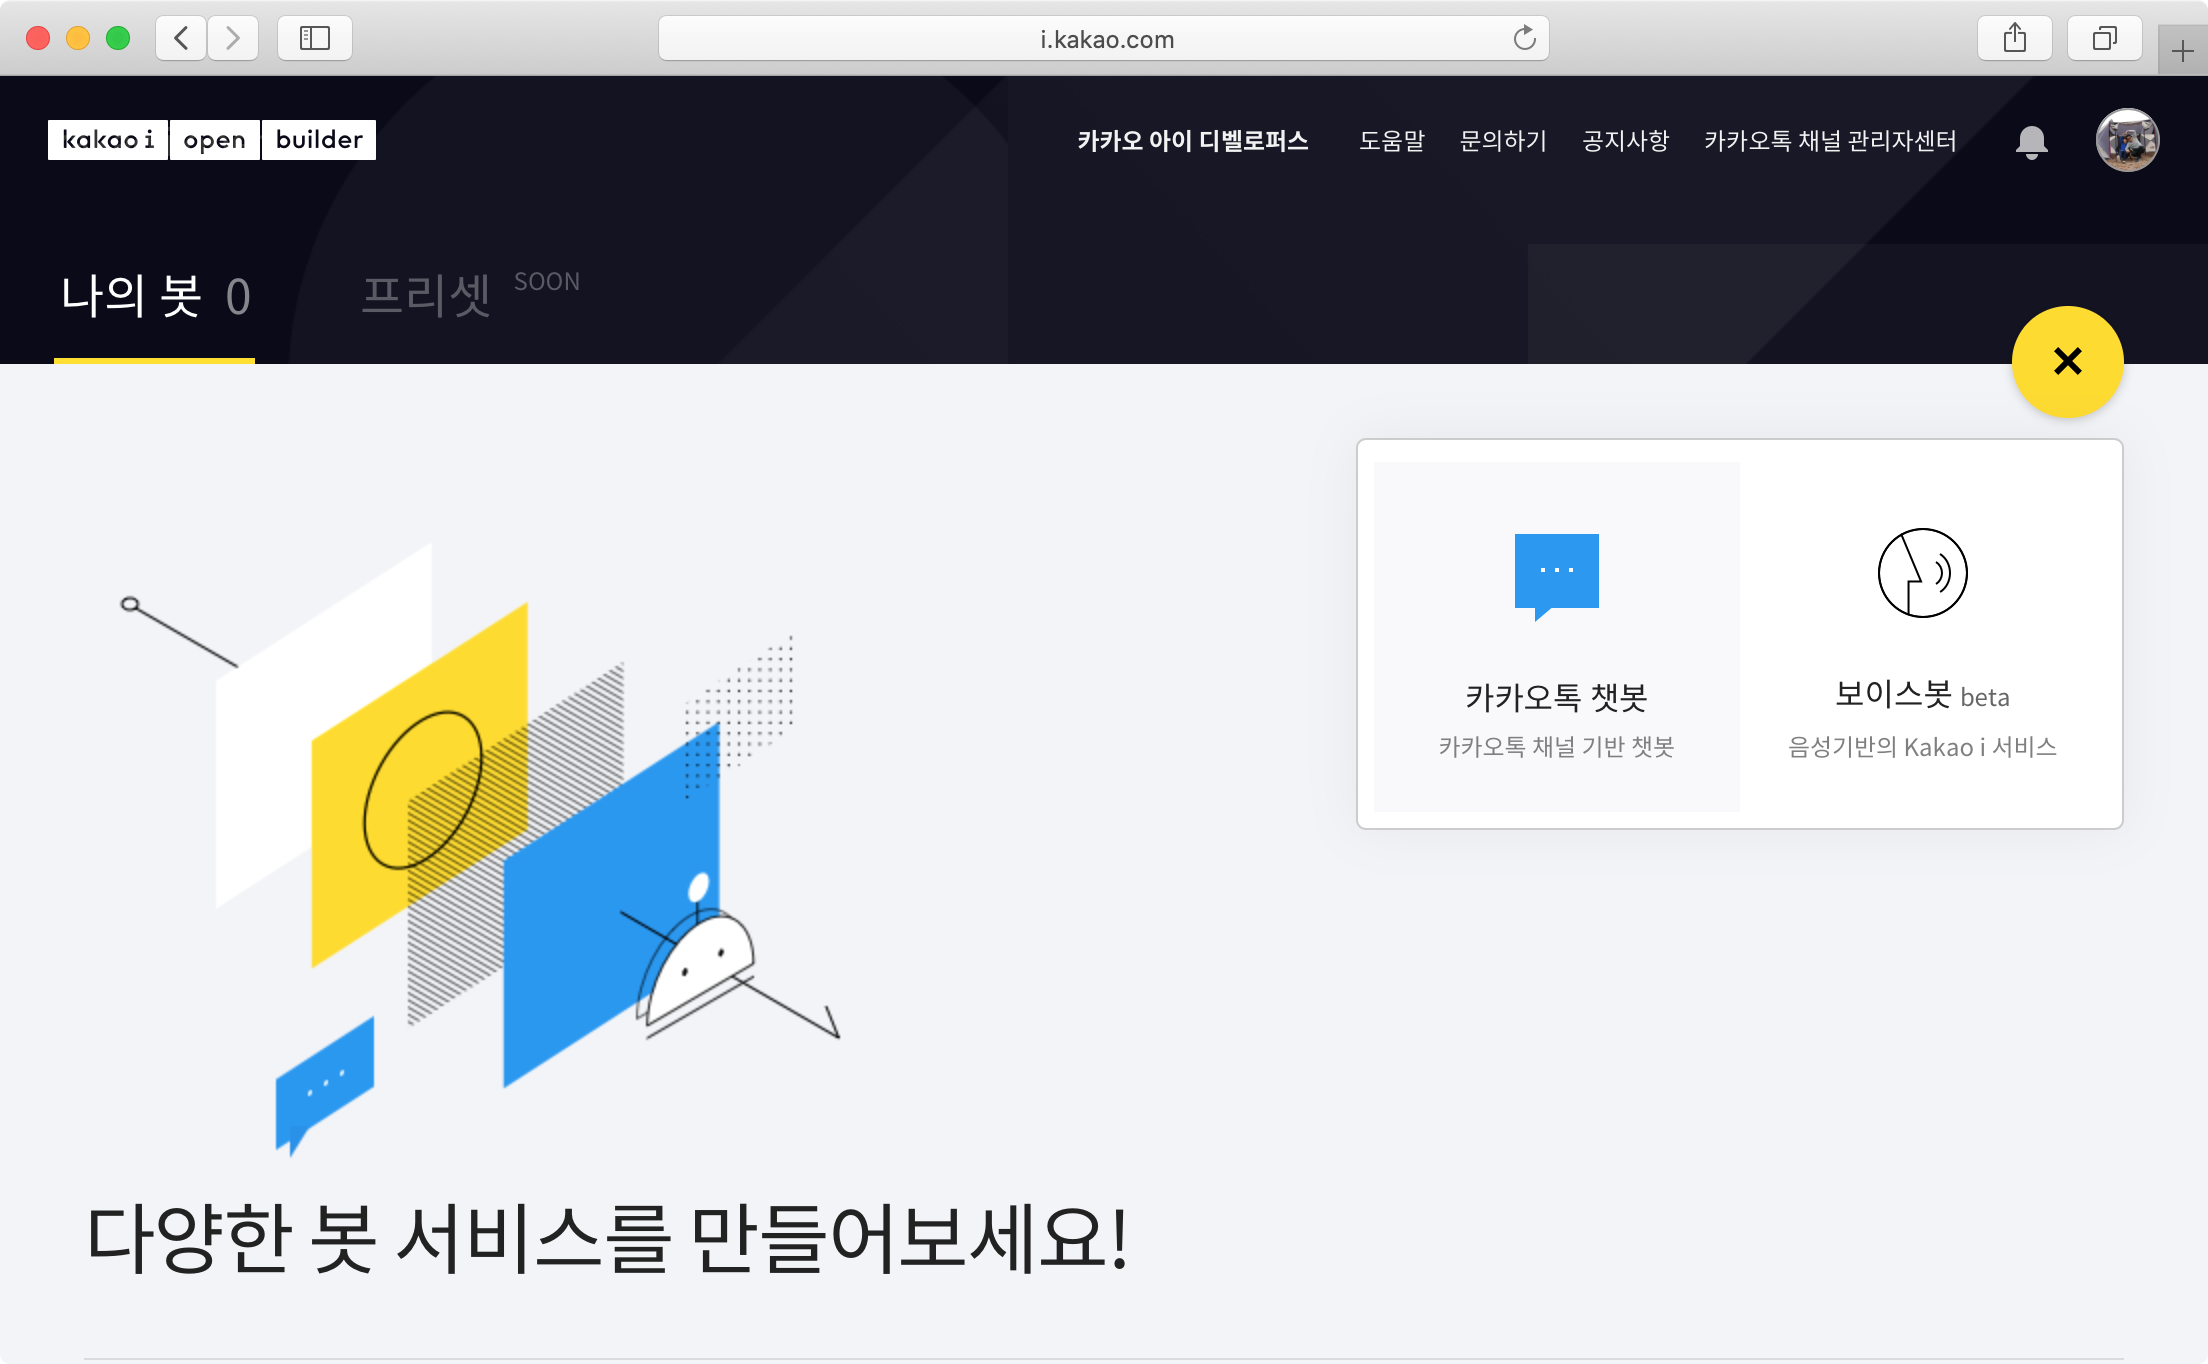
Task: Select the blue KakaoTalk chatbot speech bubble icon
Action: [x=1556, y=574]
